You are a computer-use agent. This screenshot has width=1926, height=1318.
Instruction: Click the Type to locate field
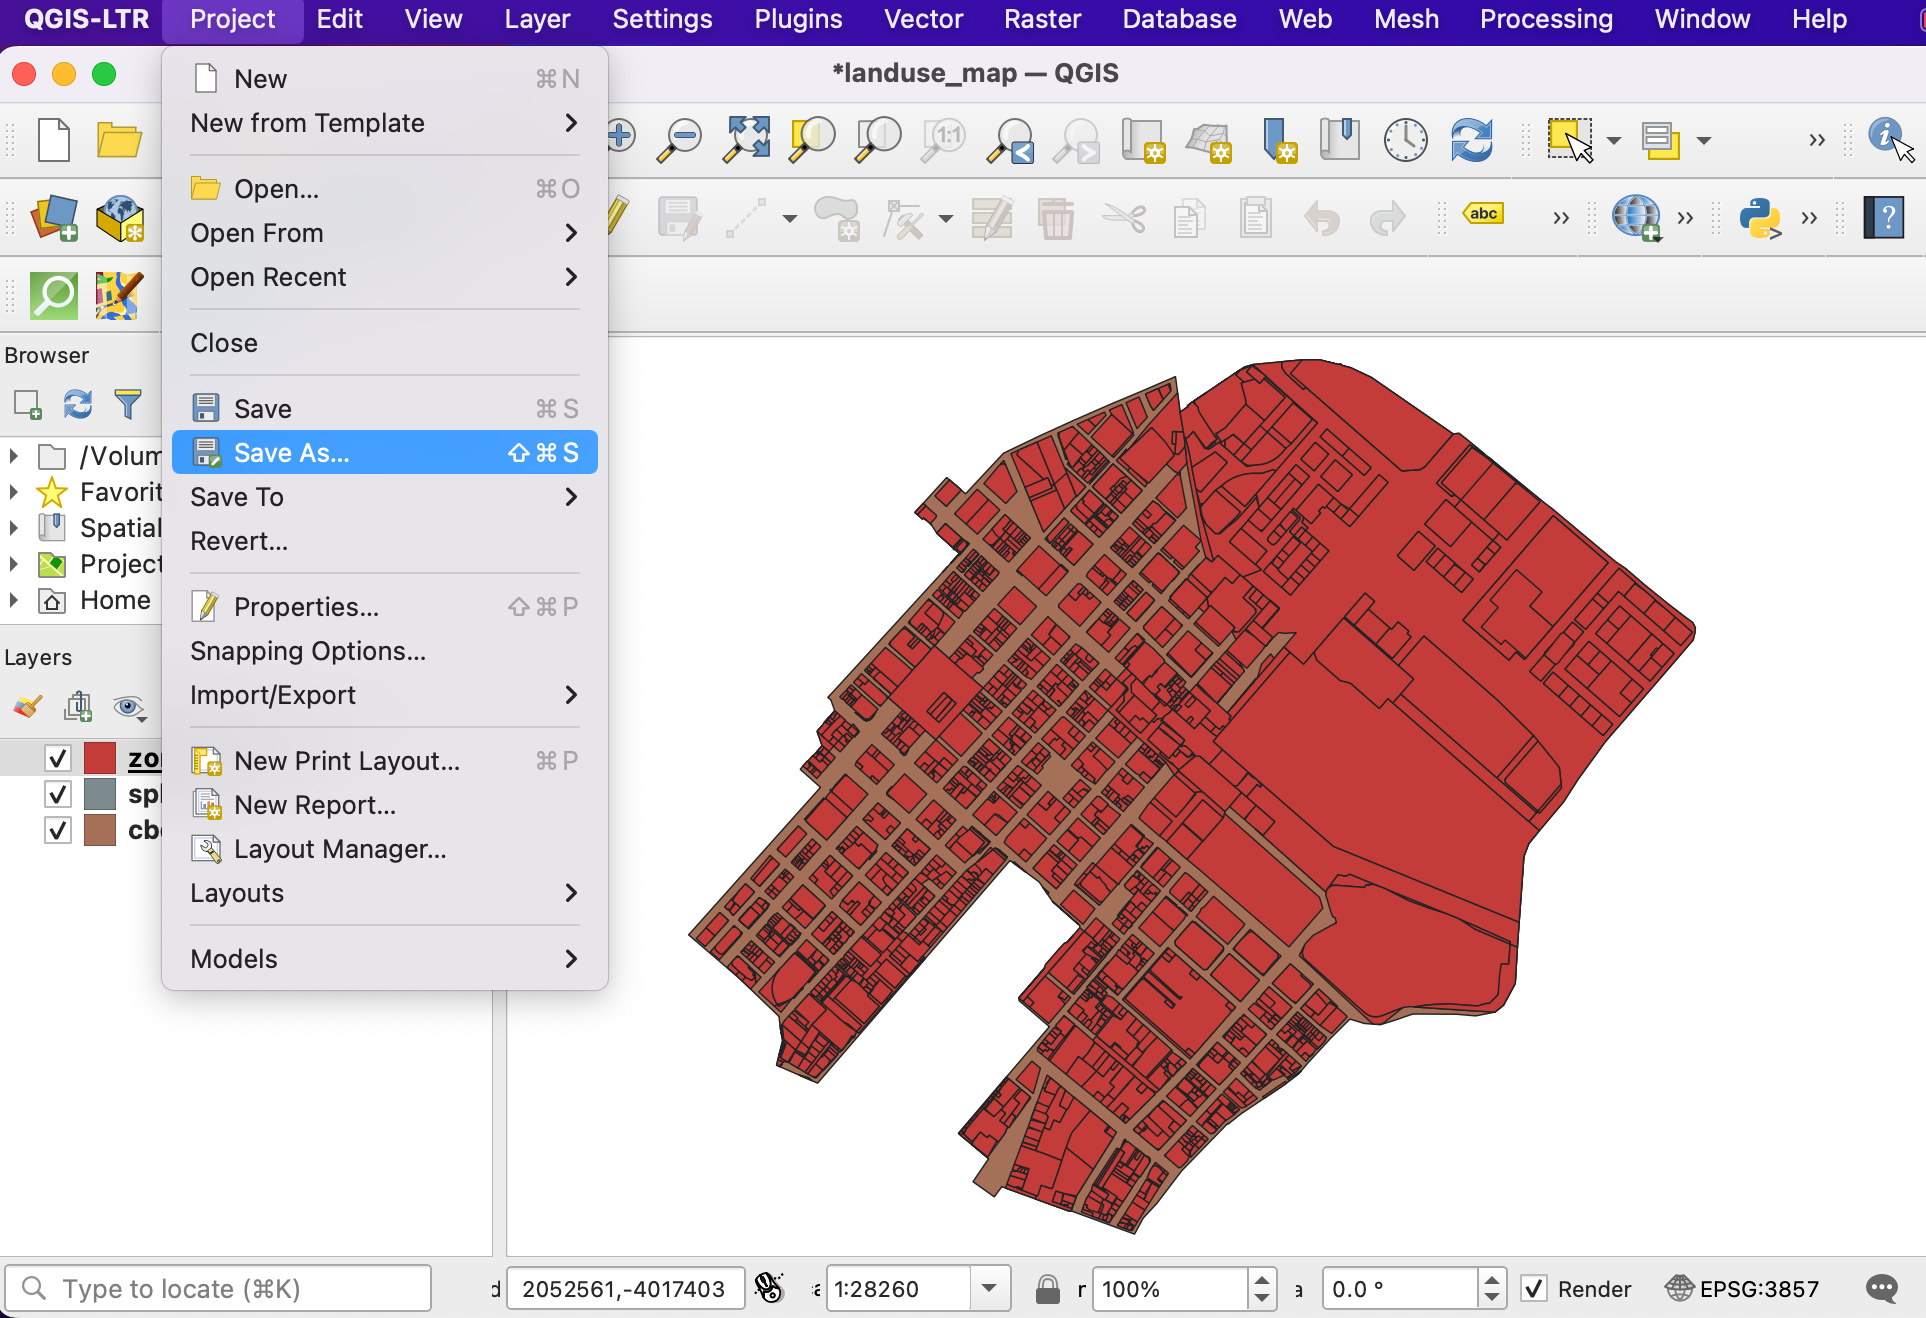(220, 1288)
